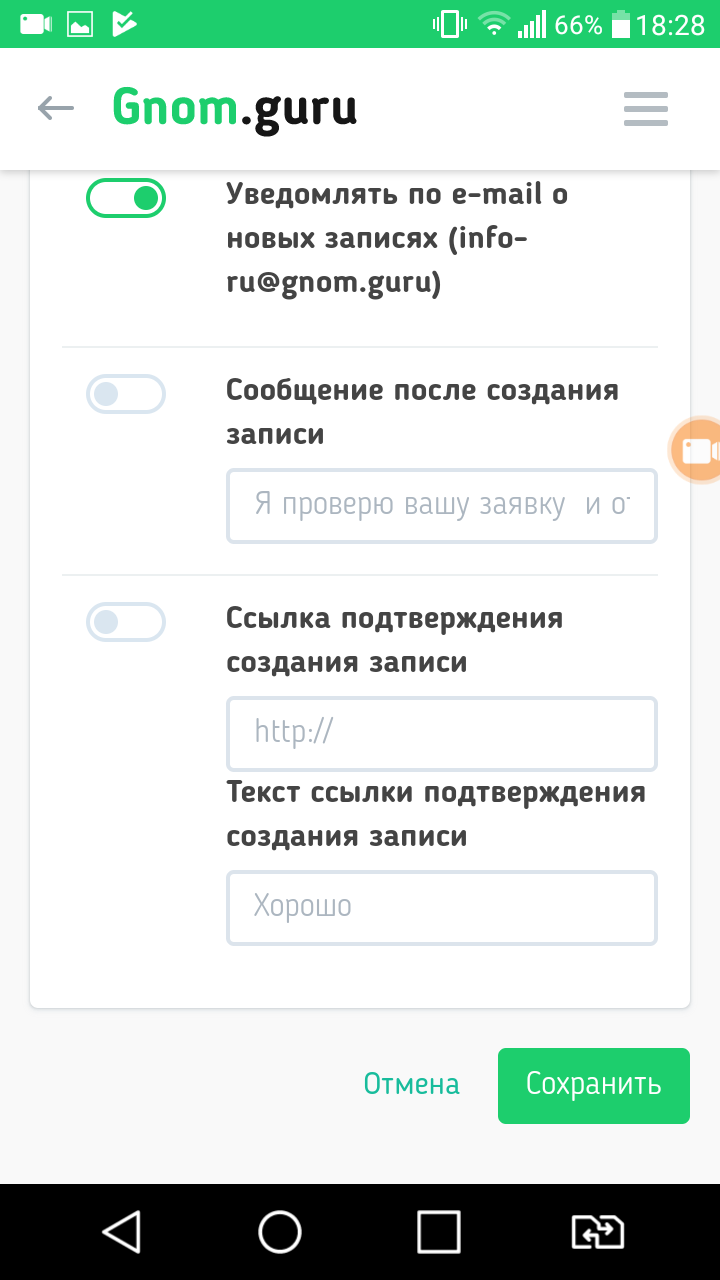Screen dimensions: 720x1280
Task: Disable e-mail notifications for new records
Action: tap(126, 198)
